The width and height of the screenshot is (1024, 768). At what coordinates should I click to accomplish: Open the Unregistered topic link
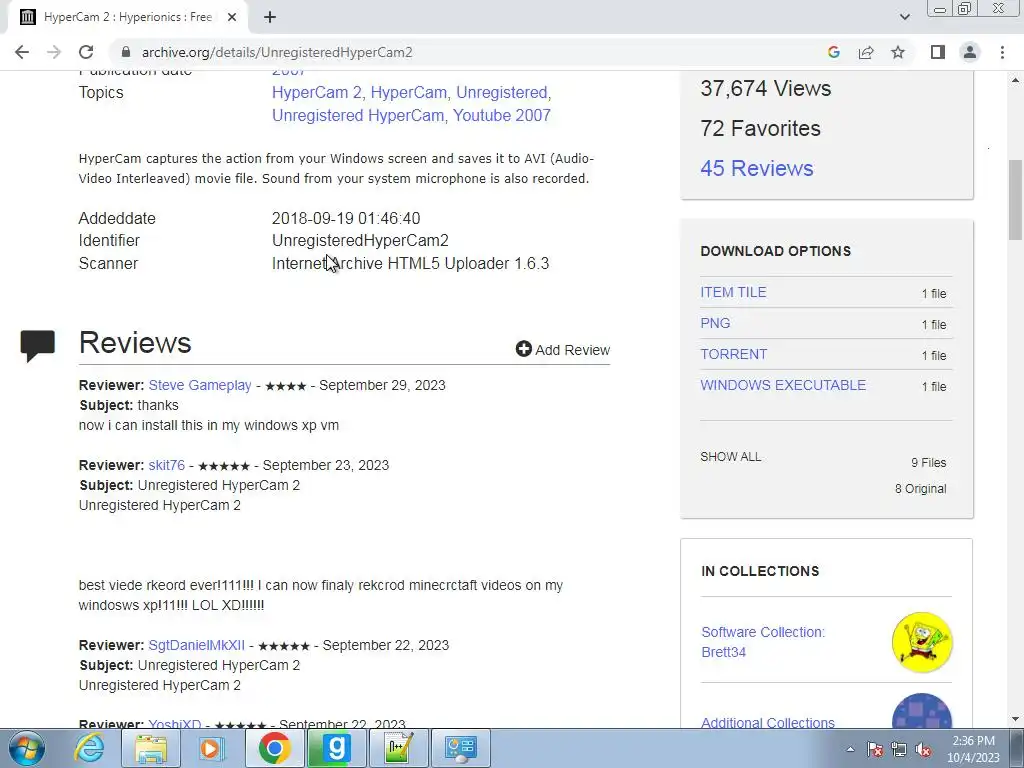coord(502,93)
